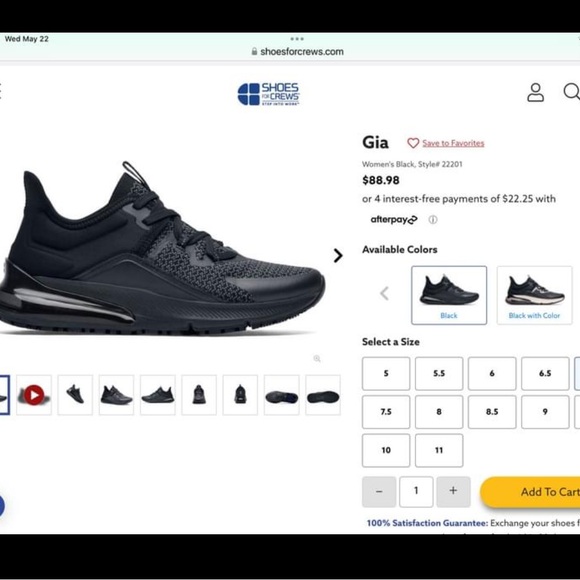This screenshot has height=580, width=580.
Task: Select size 11
Action: coord(439,451)
